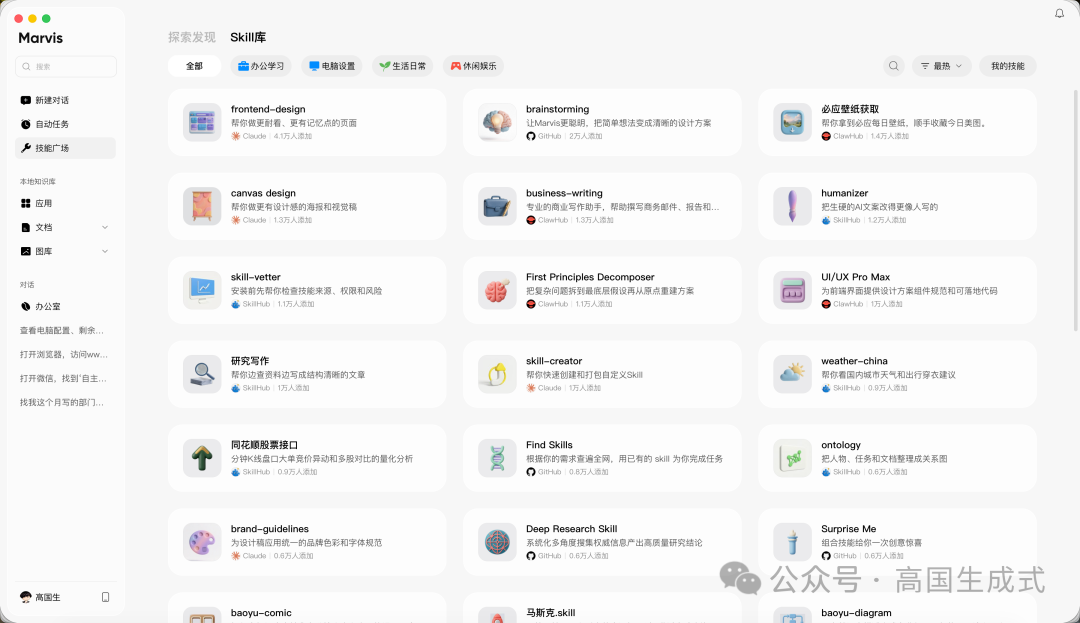Switch to the 探索发现 tab

point(191,37)
